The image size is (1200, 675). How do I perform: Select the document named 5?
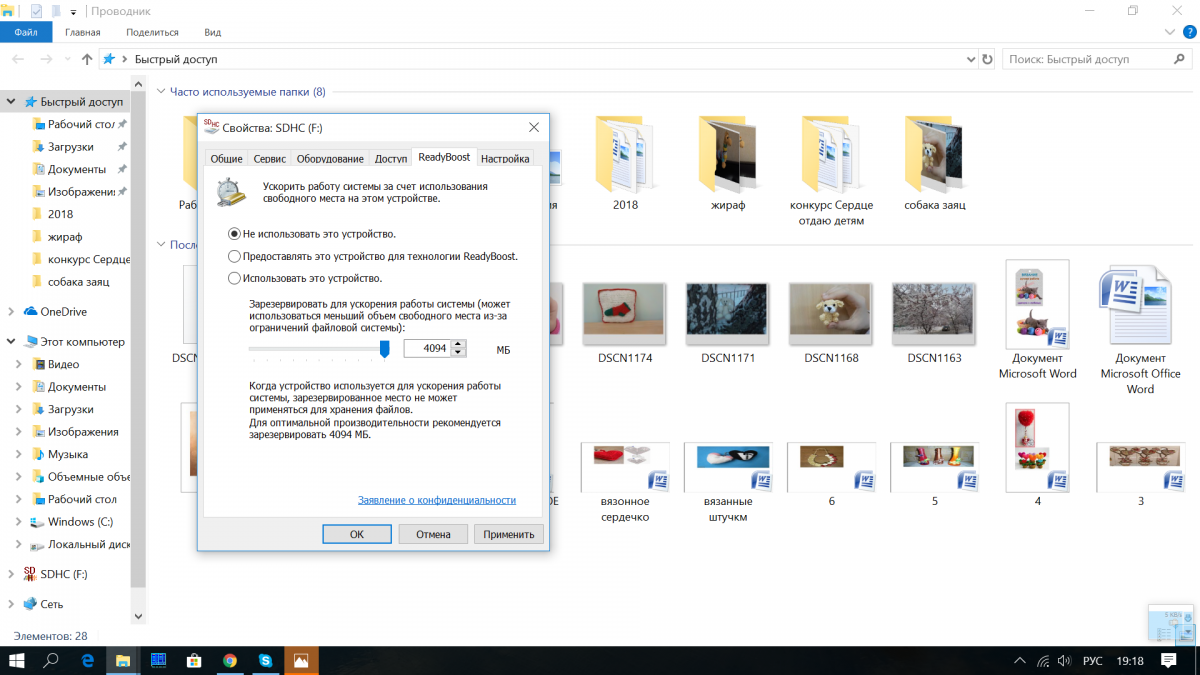point(934,466)
